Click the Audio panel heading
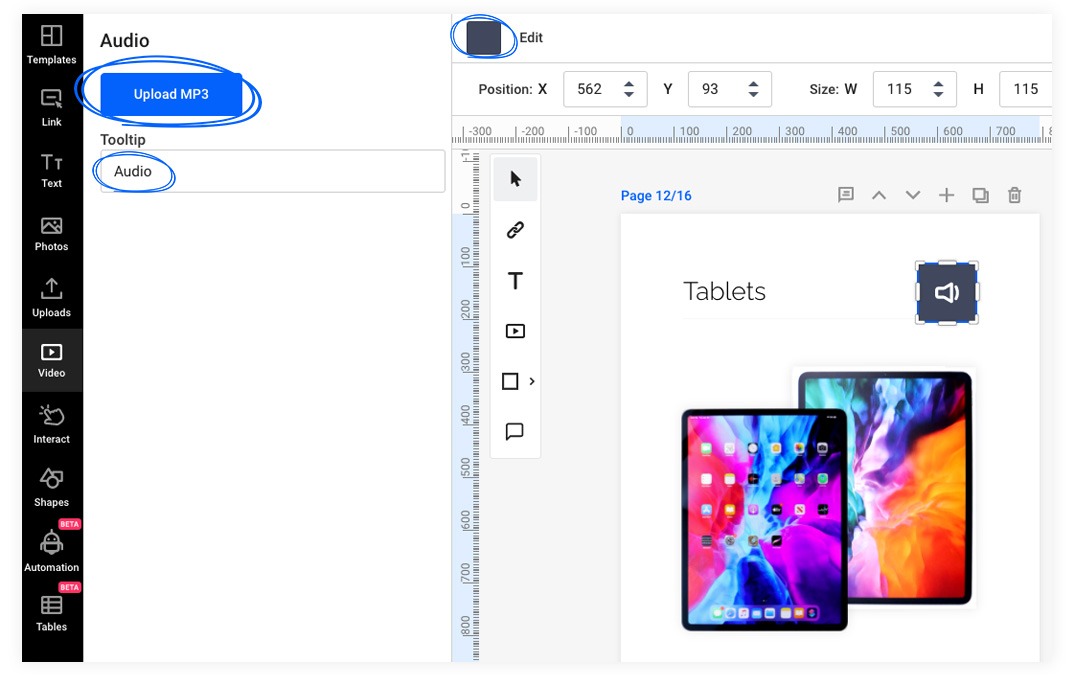Viewport: 1075px width, 678px height. 125,40
